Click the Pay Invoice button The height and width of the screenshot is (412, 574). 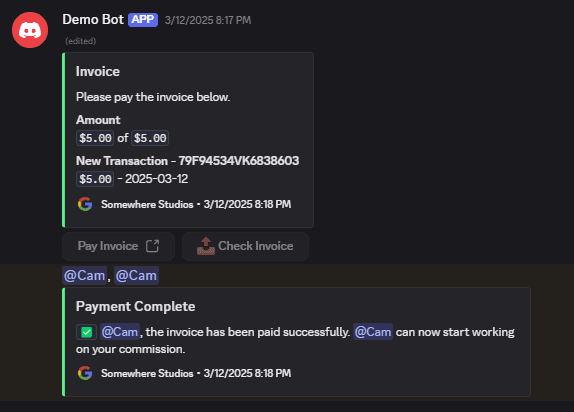pyautogui.click(x=118, y=246)
